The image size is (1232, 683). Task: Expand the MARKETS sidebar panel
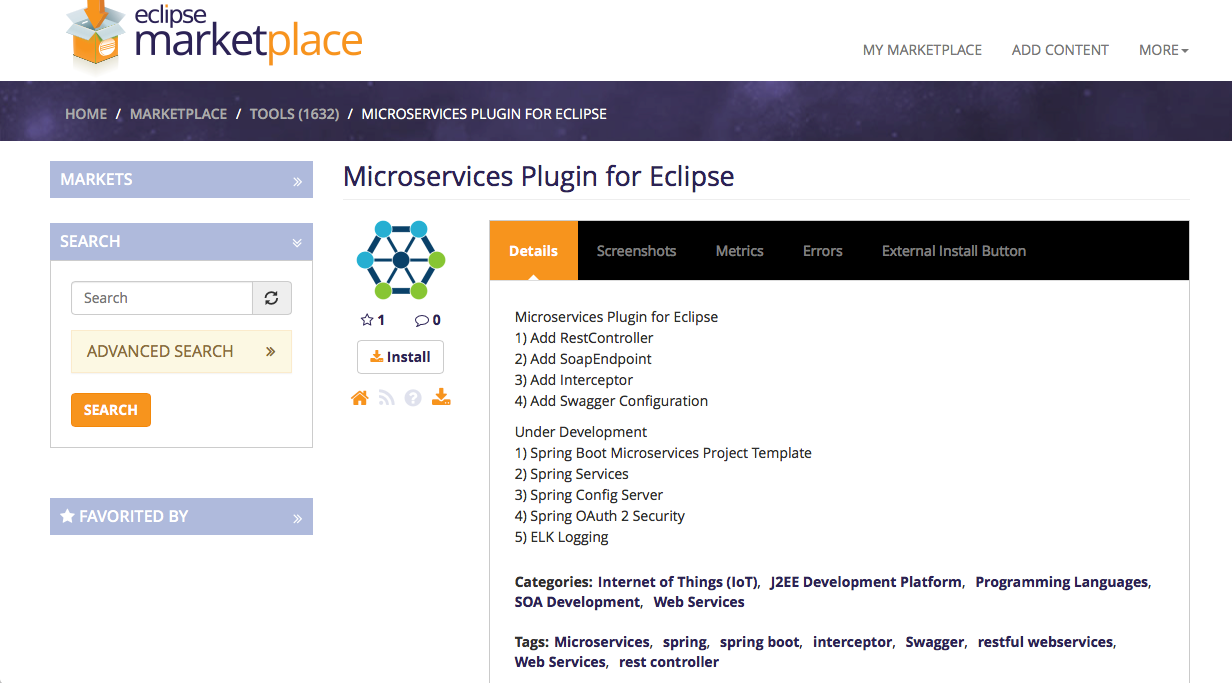tap(296, 180)
